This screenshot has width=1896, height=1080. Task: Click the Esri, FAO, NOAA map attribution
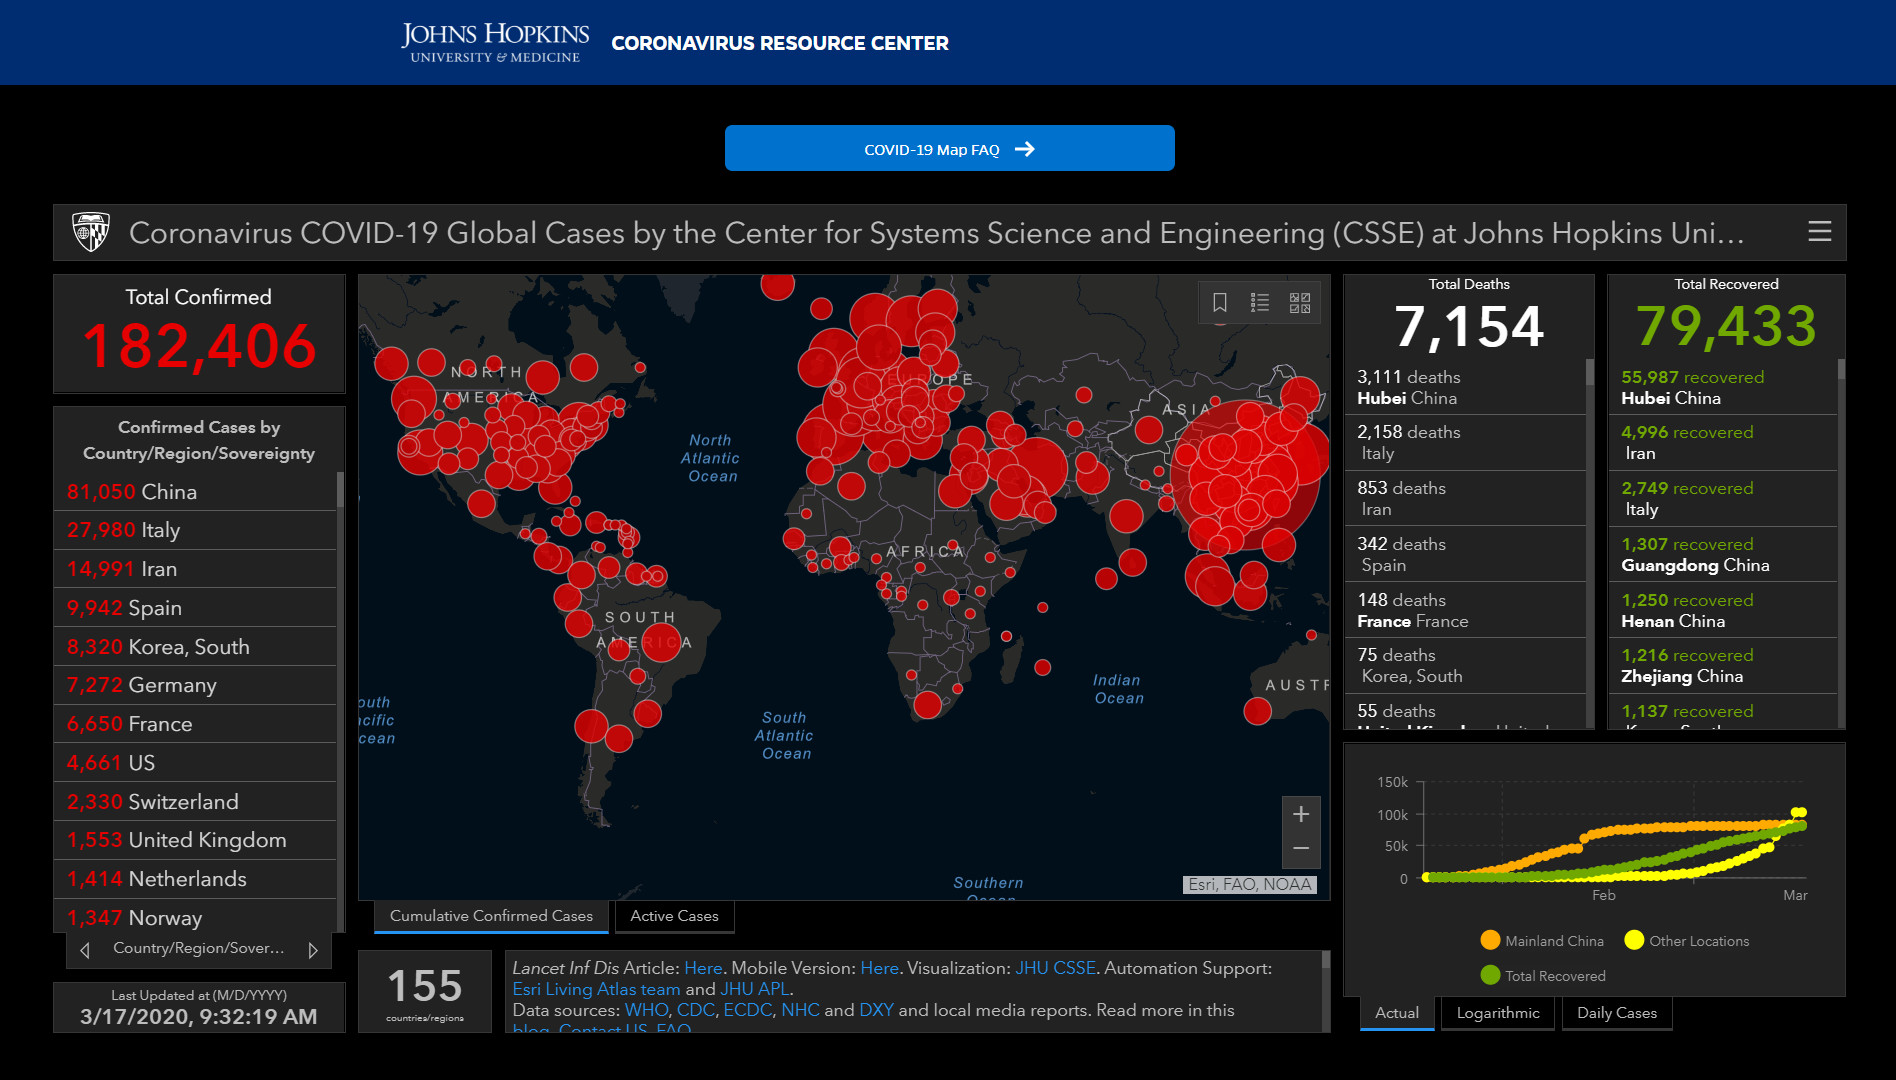pyautogui.click(x=1249, y=884)
